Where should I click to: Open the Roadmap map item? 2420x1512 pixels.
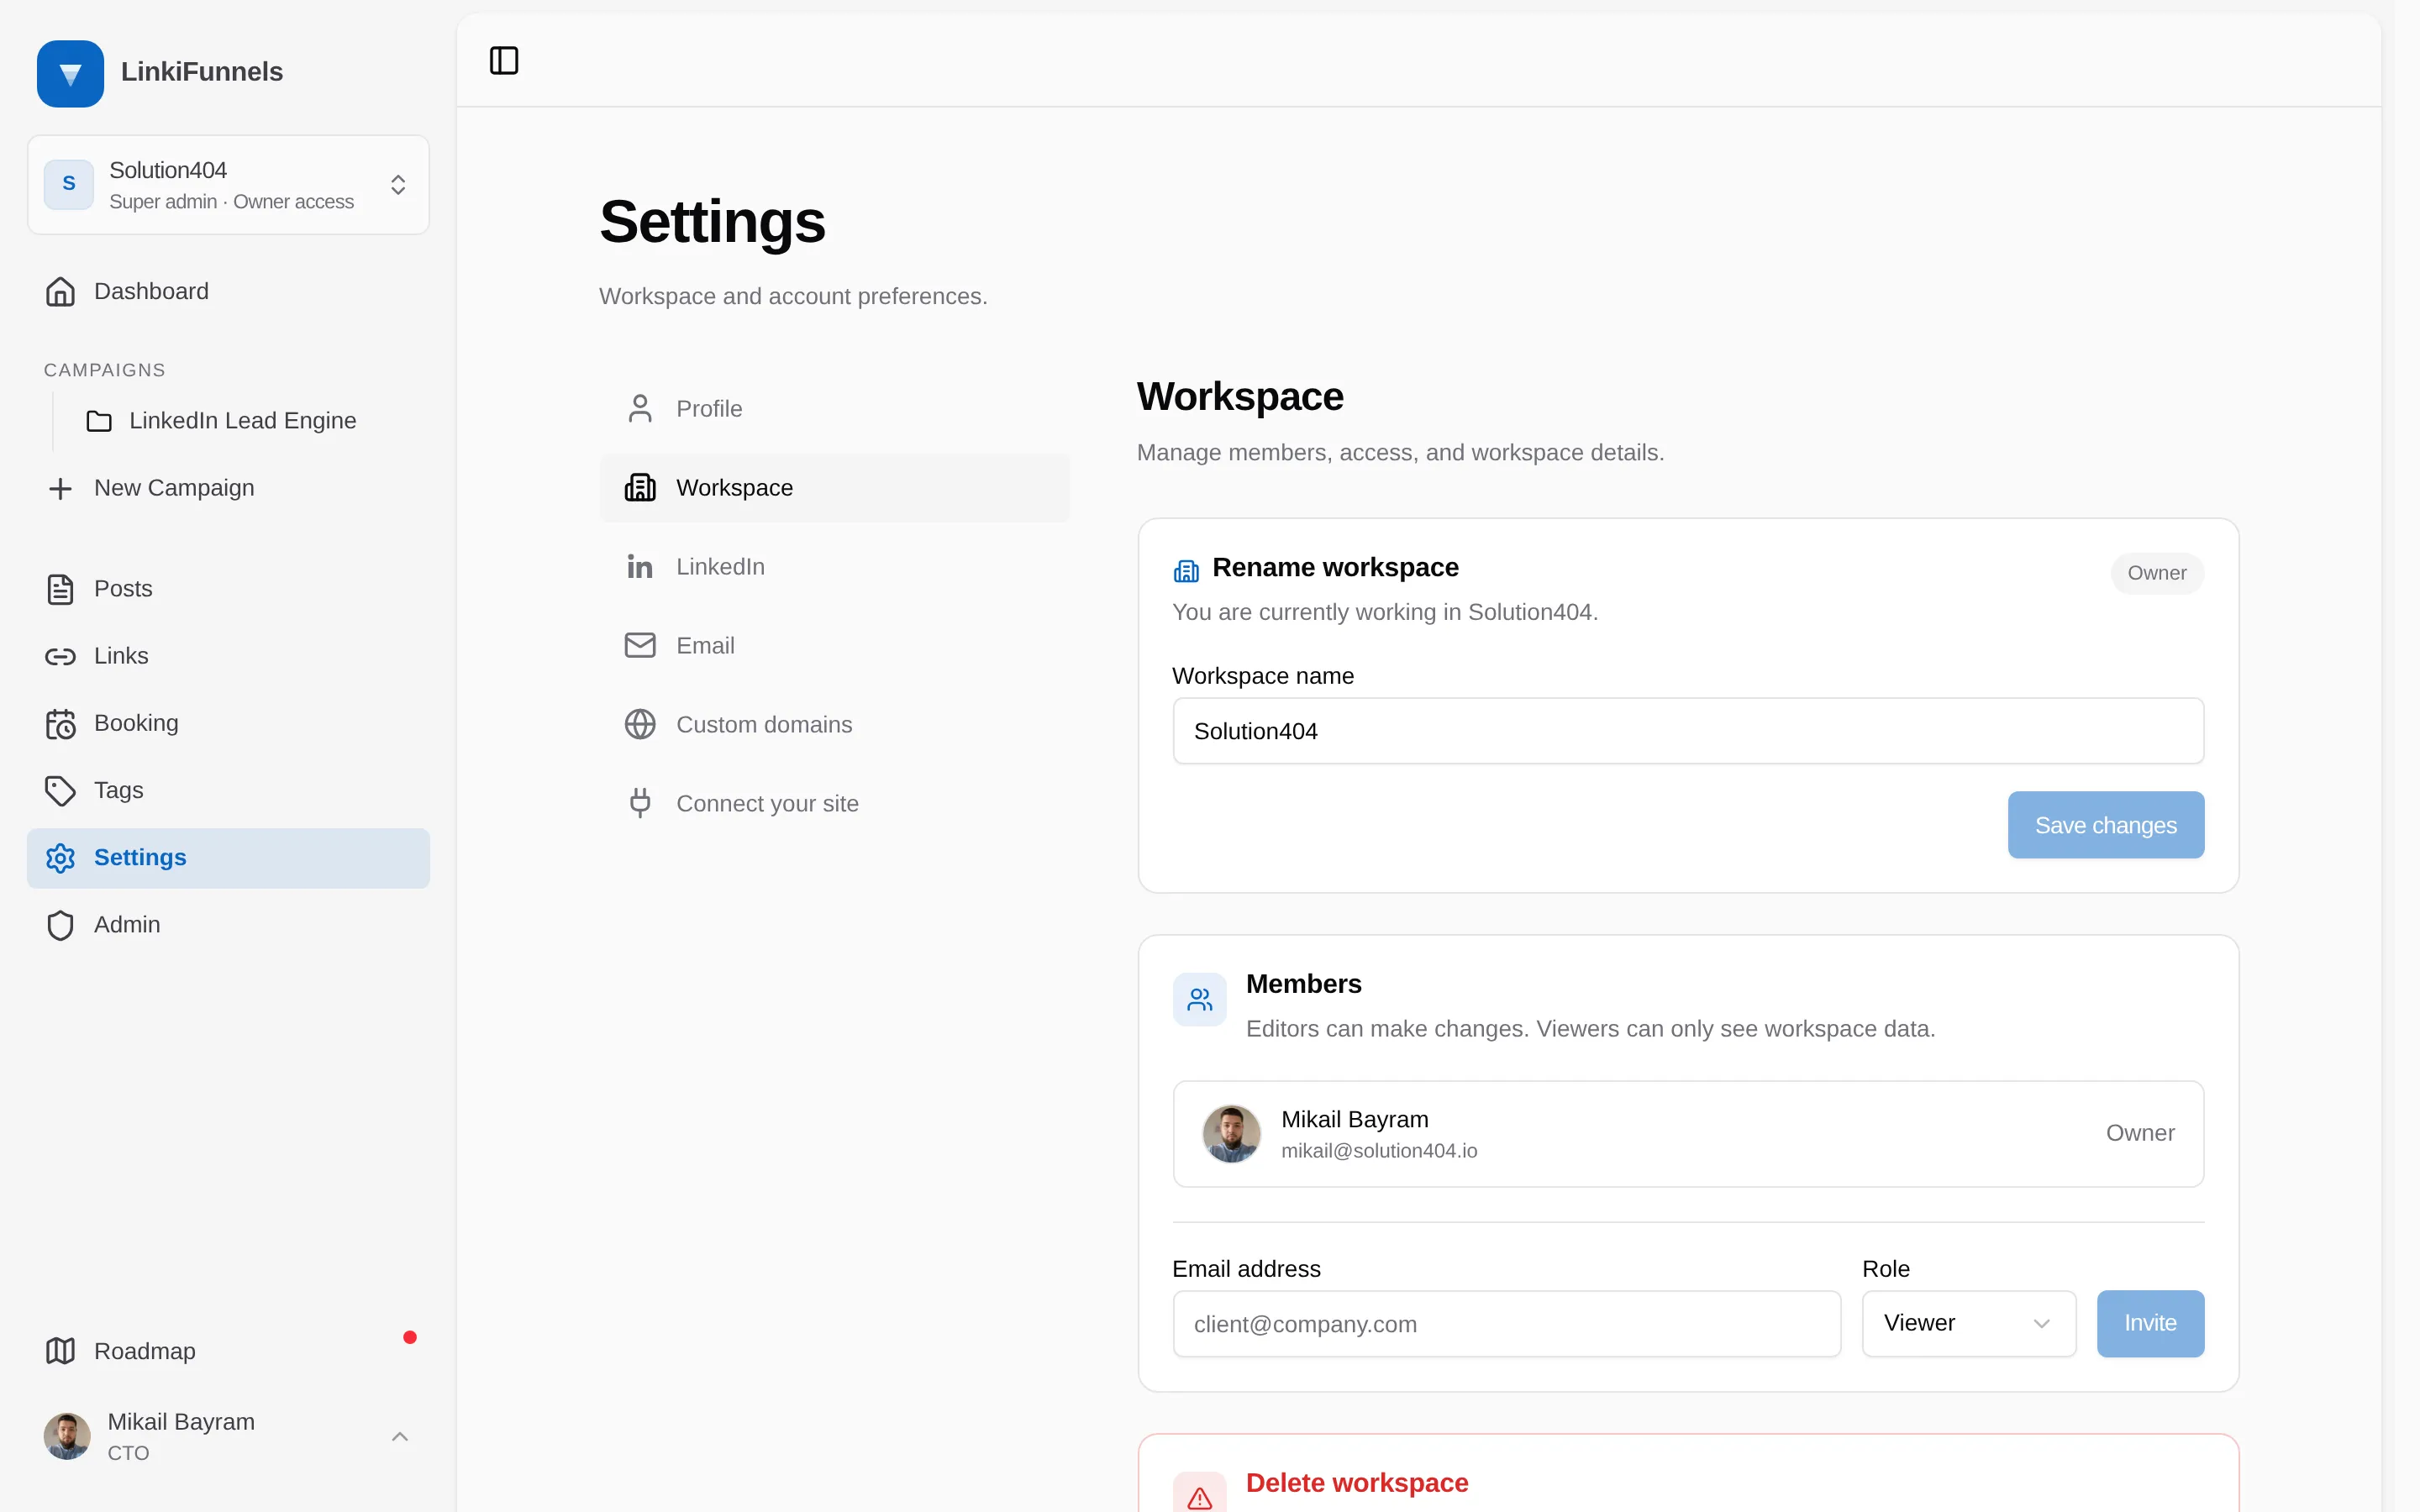point(228,1351)
